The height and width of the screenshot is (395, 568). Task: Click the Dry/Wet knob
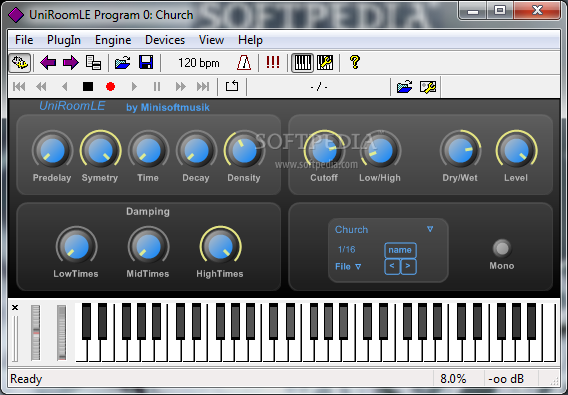coord(460,150)
